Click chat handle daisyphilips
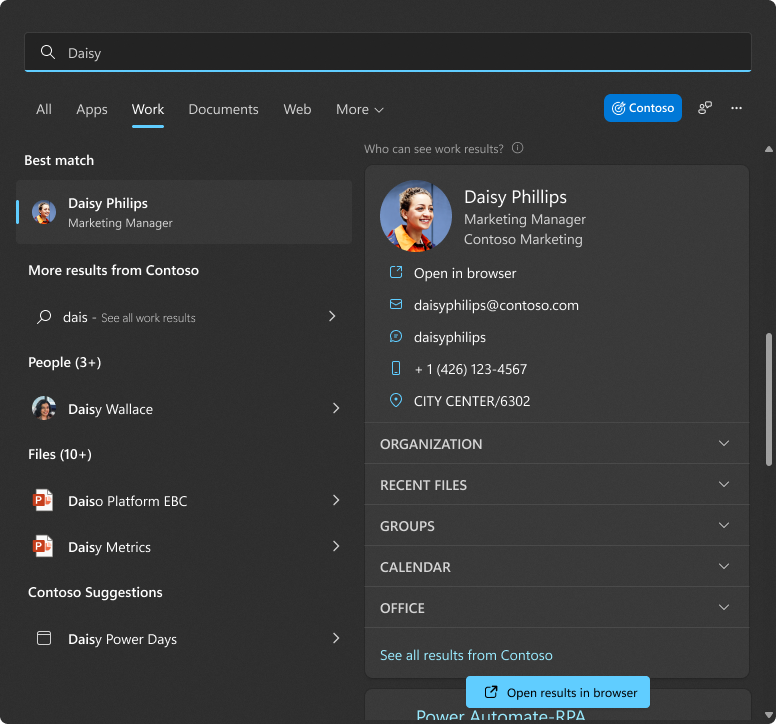 coord(449,338)
